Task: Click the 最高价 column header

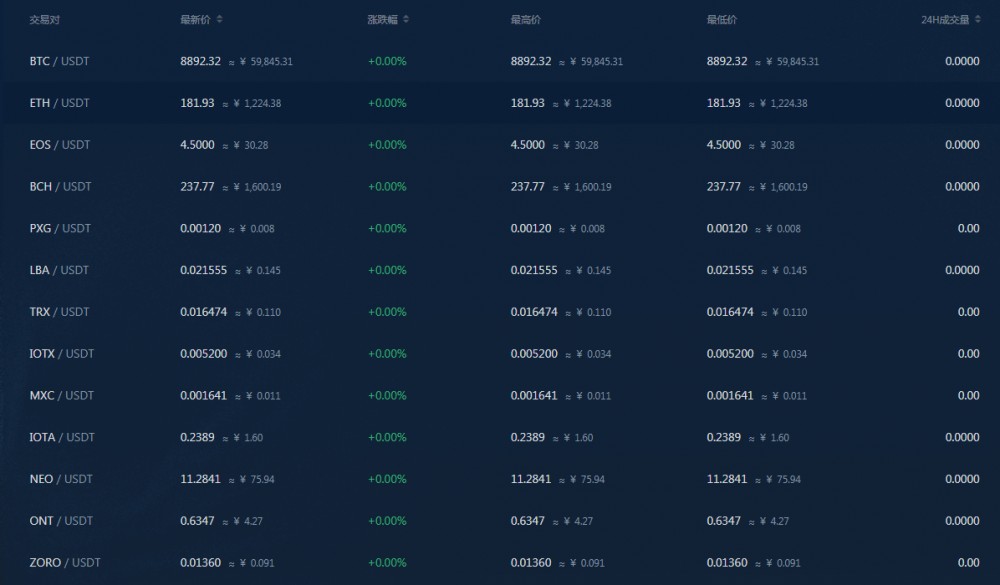Action: click(x=525, y=20)
